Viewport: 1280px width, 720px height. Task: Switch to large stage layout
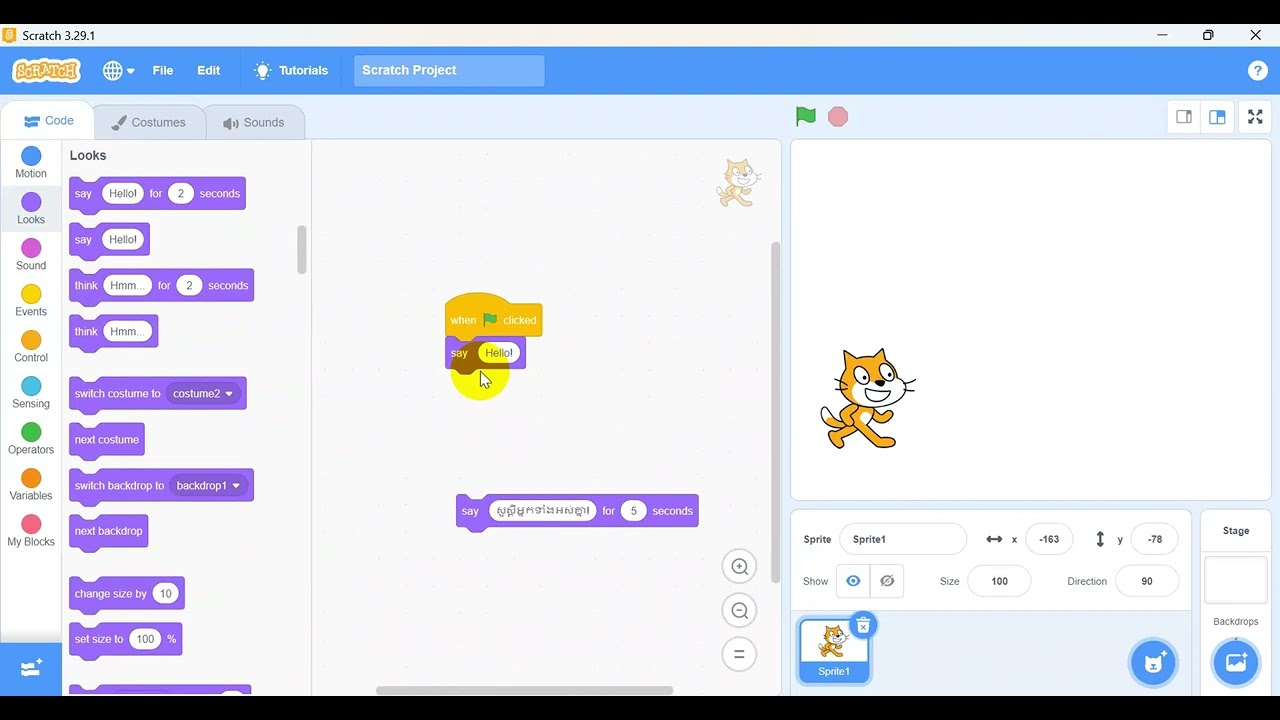click(1217, 117)
